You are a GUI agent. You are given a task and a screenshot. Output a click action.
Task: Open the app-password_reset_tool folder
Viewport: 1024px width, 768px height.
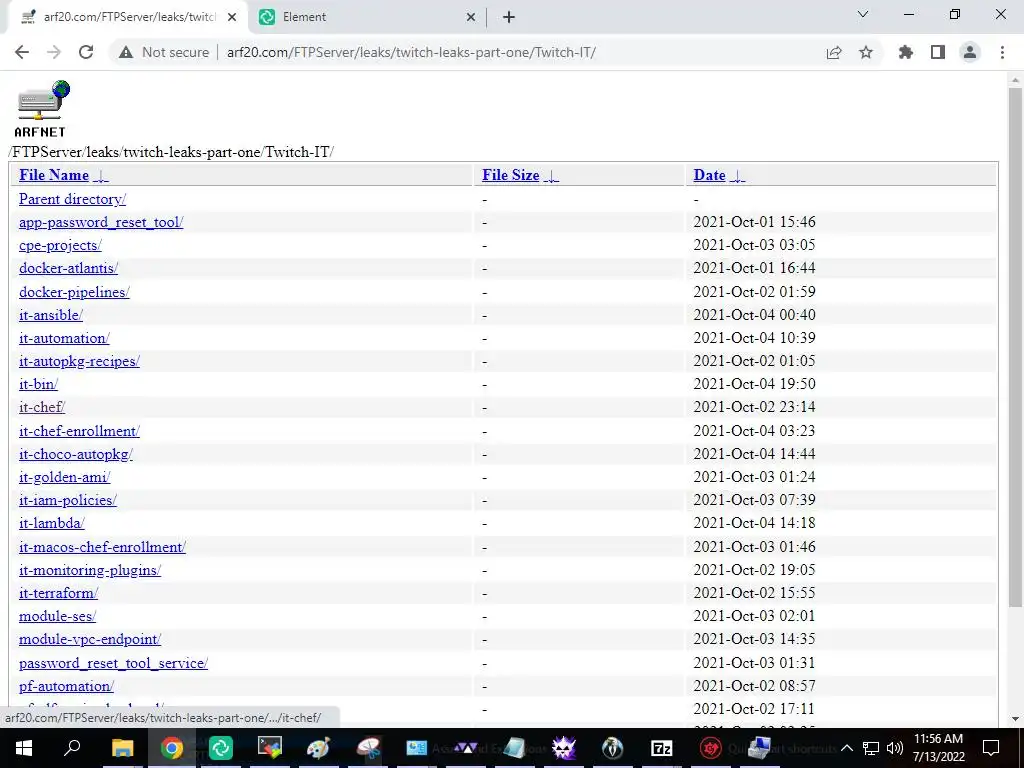tap(101, 222)
